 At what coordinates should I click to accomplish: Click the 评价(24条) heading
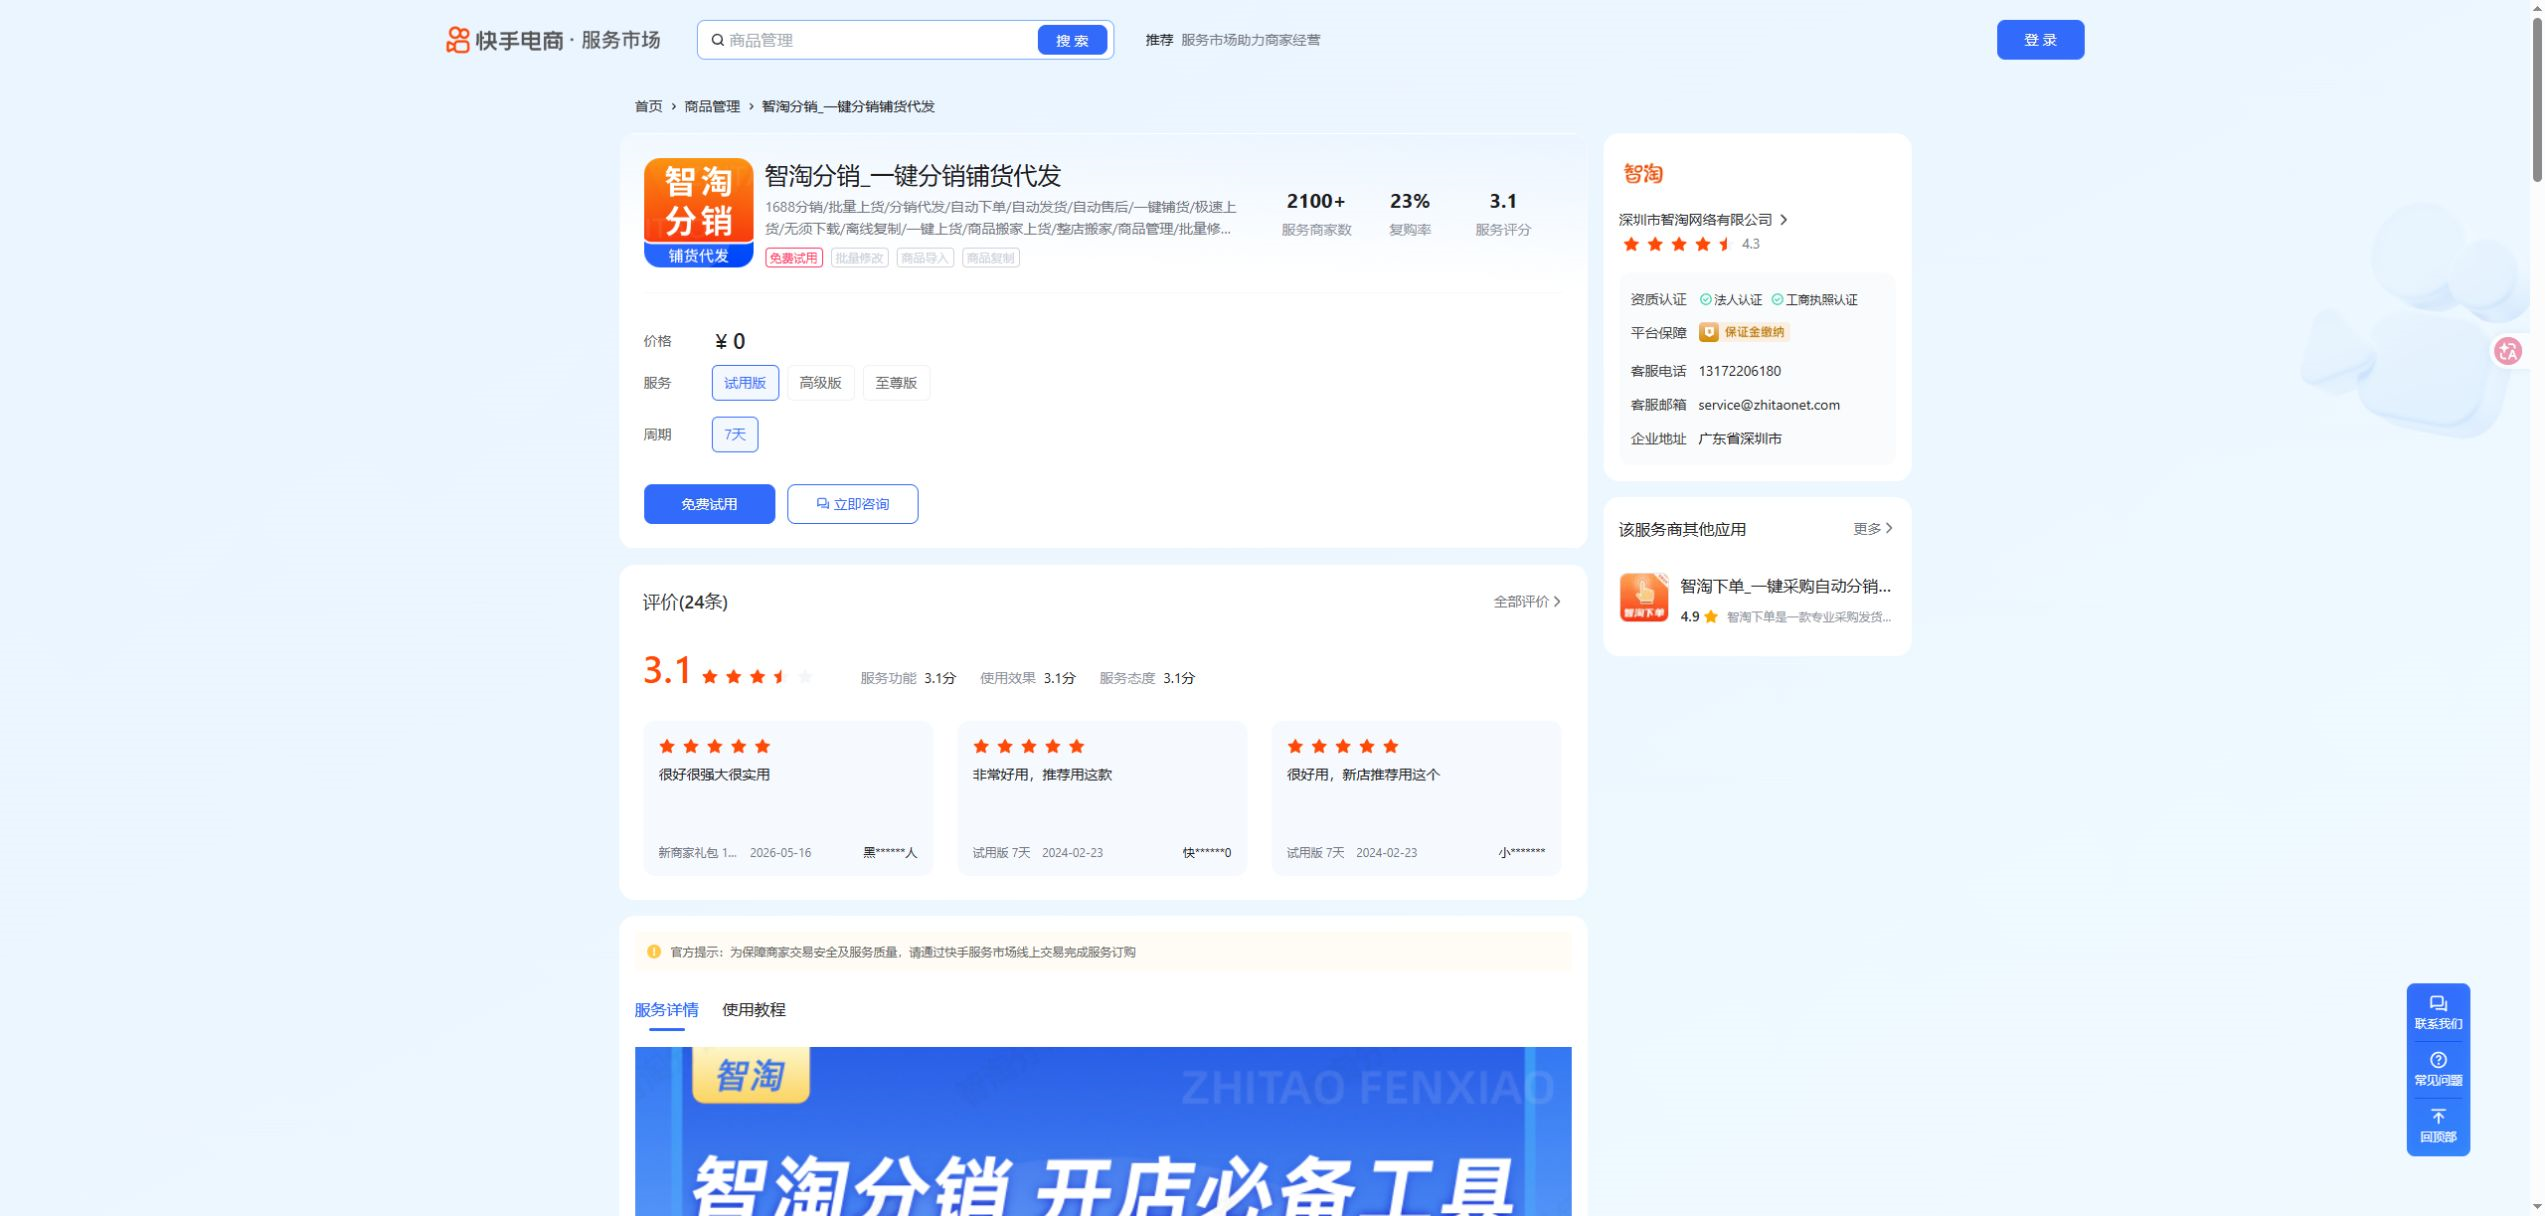(684, 602)
